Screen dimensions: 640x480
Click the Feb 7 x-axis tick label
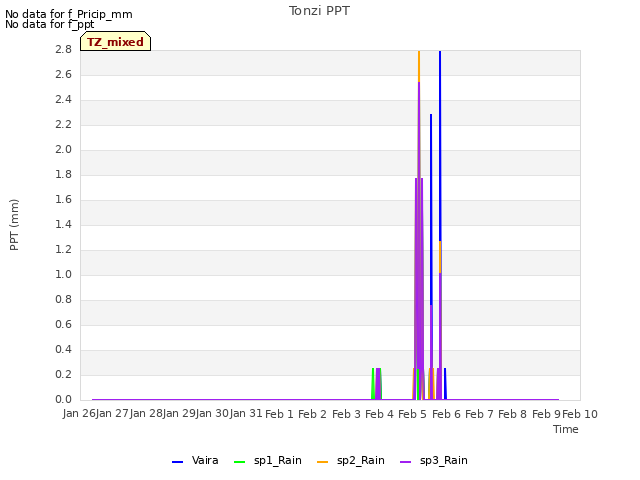480,414
